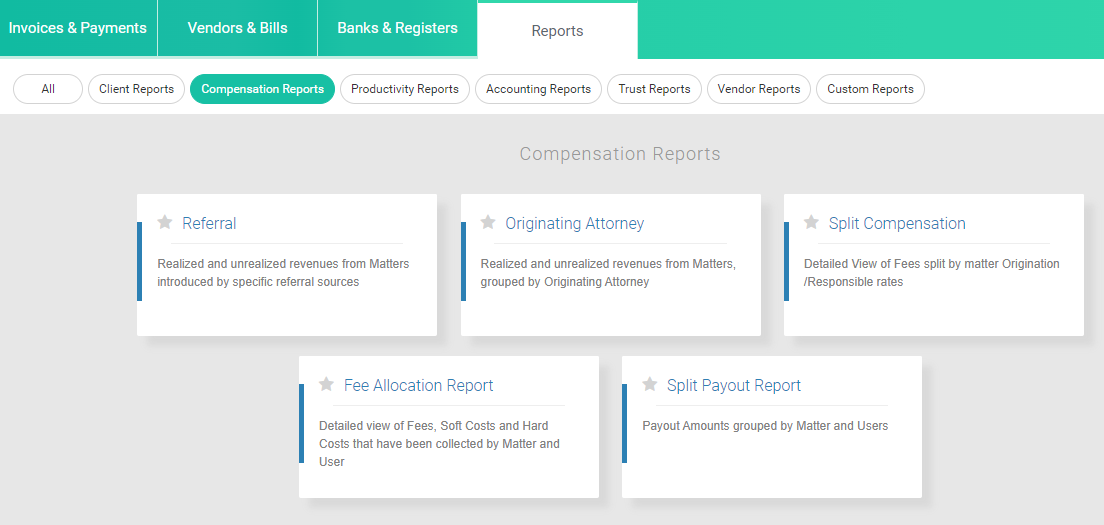1104x525 pixels.
Task: Click text 'introduced by specific referral sources'
Action: point(258,282)
